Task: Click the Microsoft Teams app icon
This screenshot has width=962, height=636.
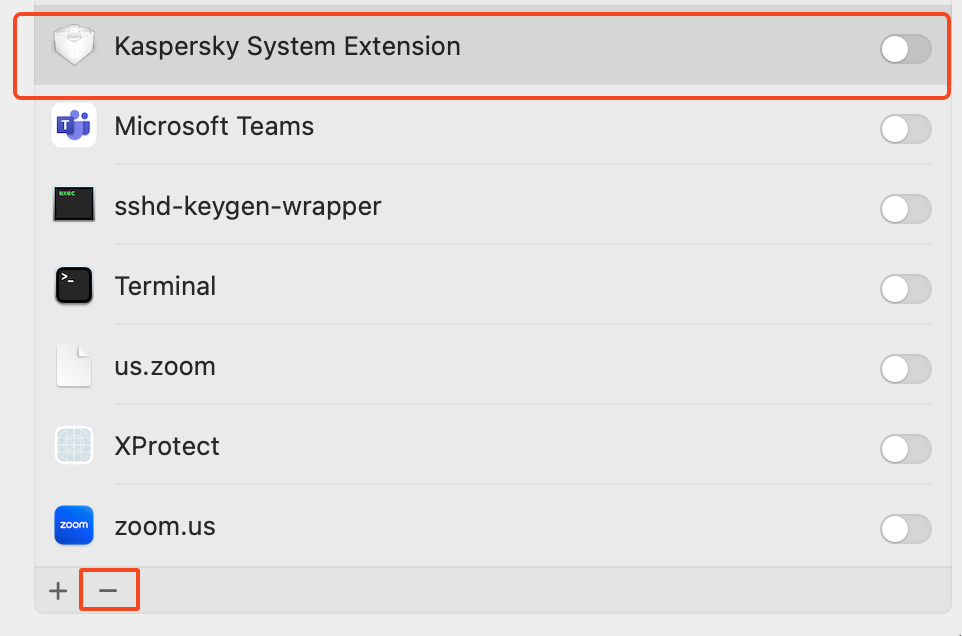Action: [x=74, y=126]
